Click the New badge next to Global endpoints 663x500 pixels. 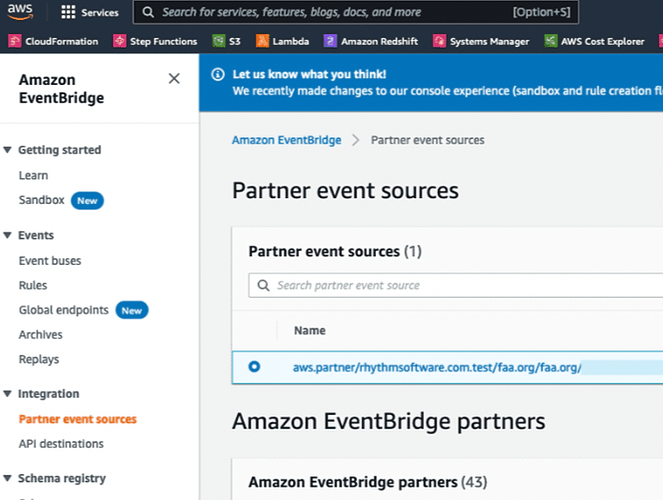(132, 311)
